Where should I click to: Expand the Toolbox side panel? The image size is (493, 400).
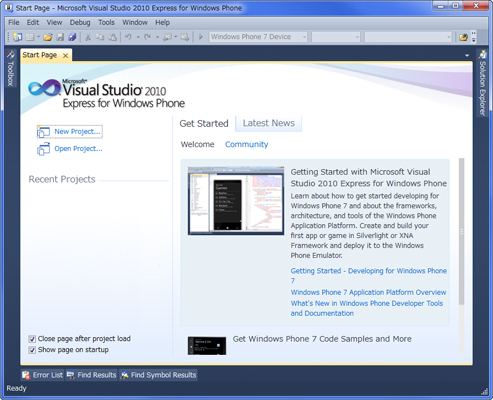tap(10, 68)
